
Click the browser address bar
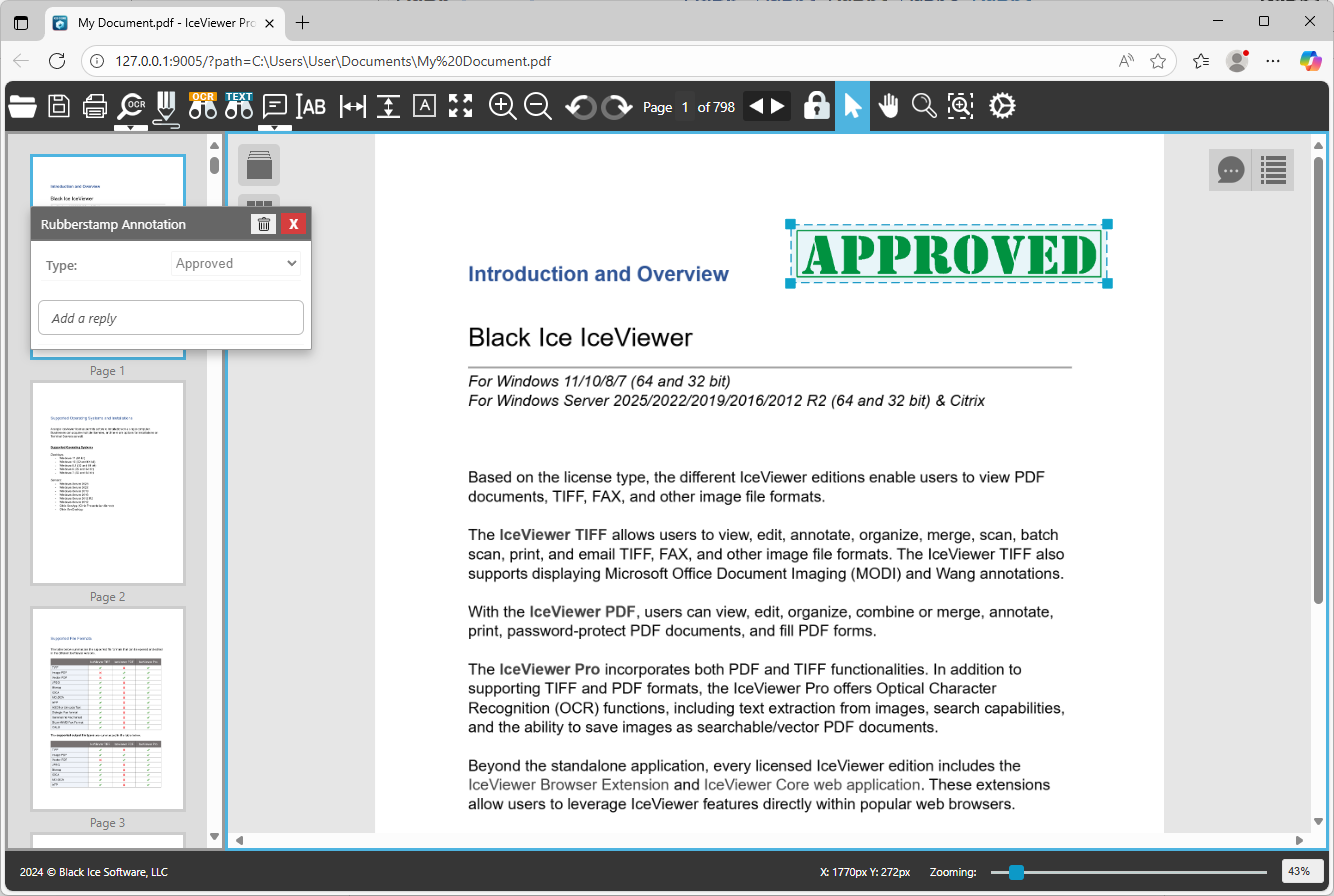[x=600, y=61]
